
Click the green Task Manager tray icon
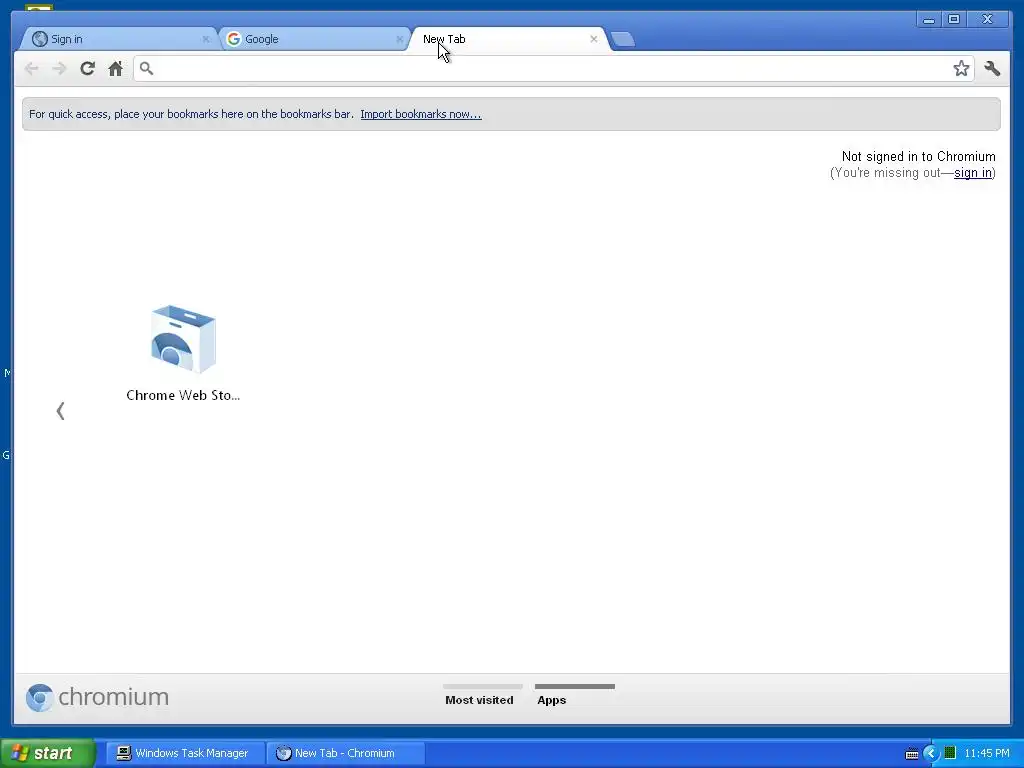[x=950, y=753]
